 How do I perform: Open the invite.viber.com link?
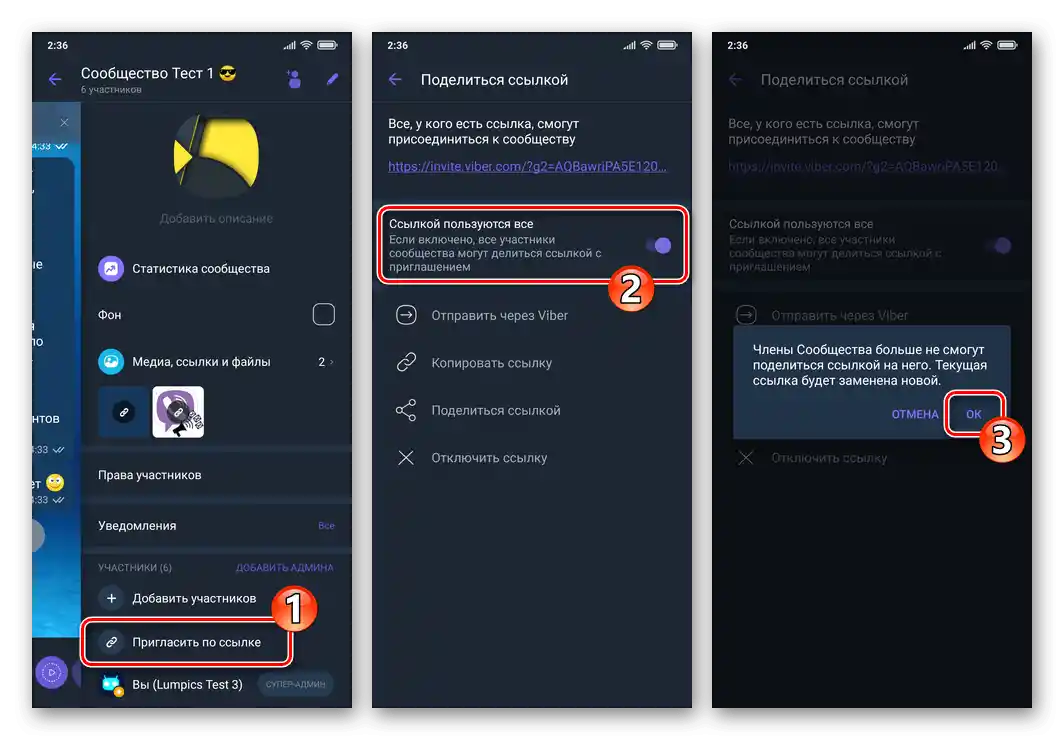(x=526, y=166)
